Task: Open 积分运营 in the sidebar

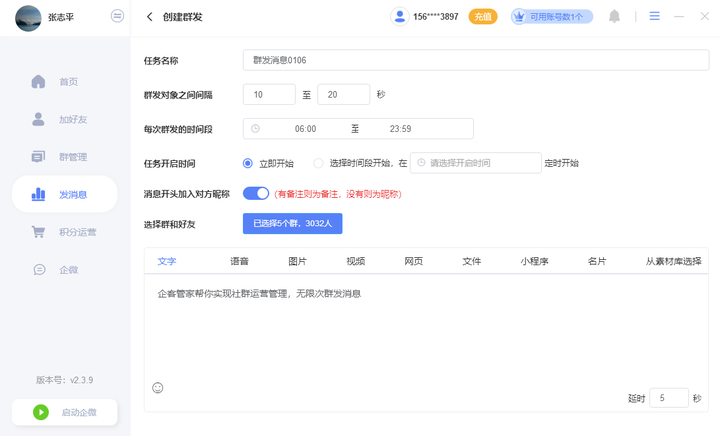Action: pyautogui.click(x=78, y=232)
